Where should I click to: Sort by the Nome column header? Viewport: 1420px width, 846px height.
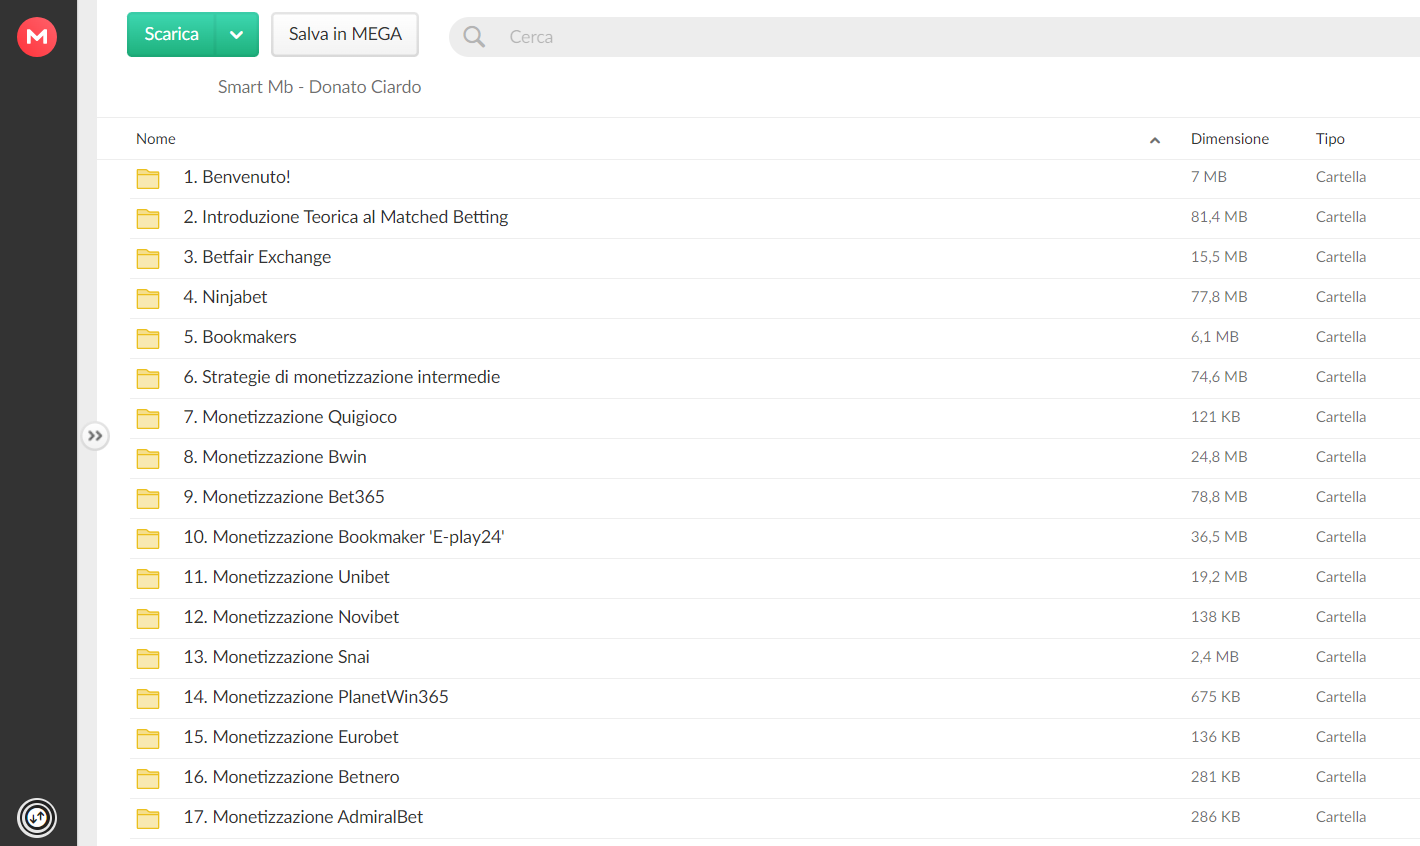click(x=156, y=139)
